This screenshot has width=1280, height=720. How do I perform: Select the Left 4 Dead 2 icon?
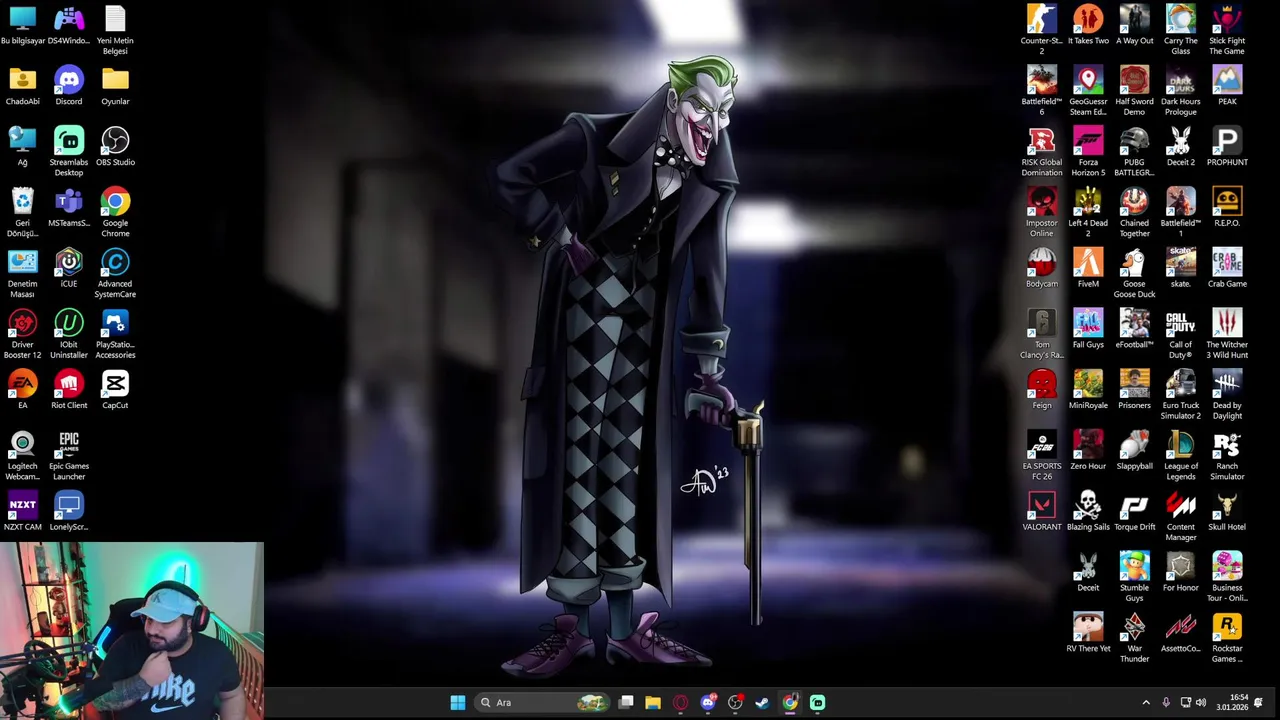pos(1088,213)
